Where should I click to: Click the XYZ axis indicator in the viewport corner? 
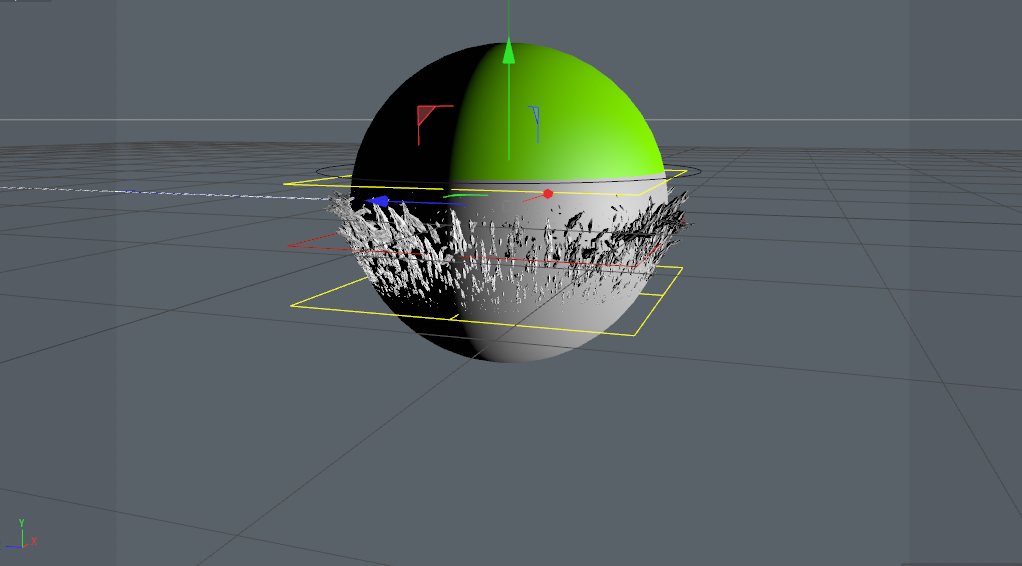click(20, 534)
